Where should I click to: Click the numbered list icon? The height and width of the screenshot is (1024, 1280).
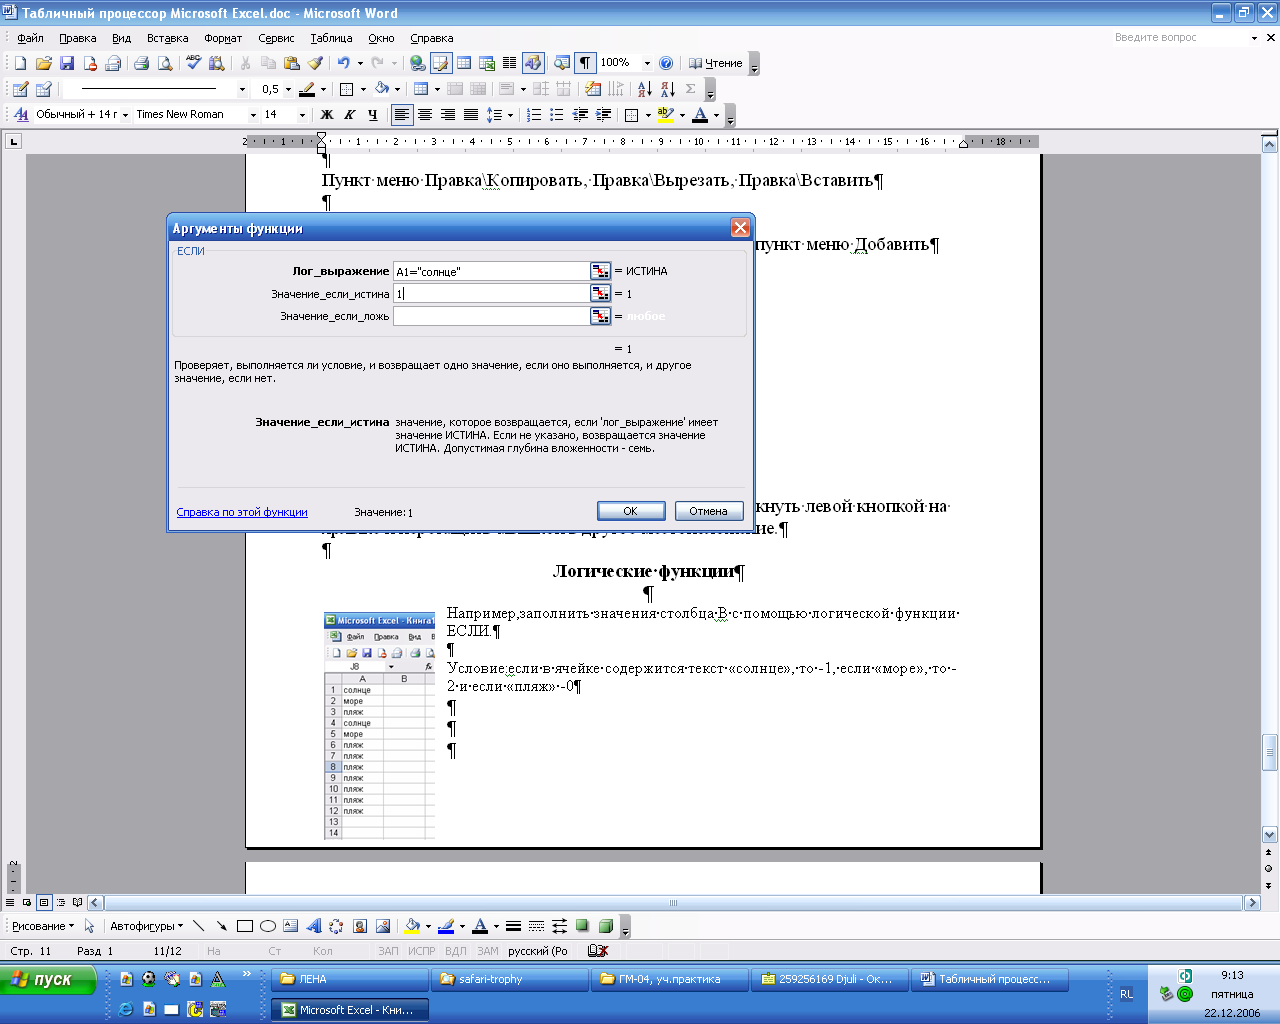(534, 115)
